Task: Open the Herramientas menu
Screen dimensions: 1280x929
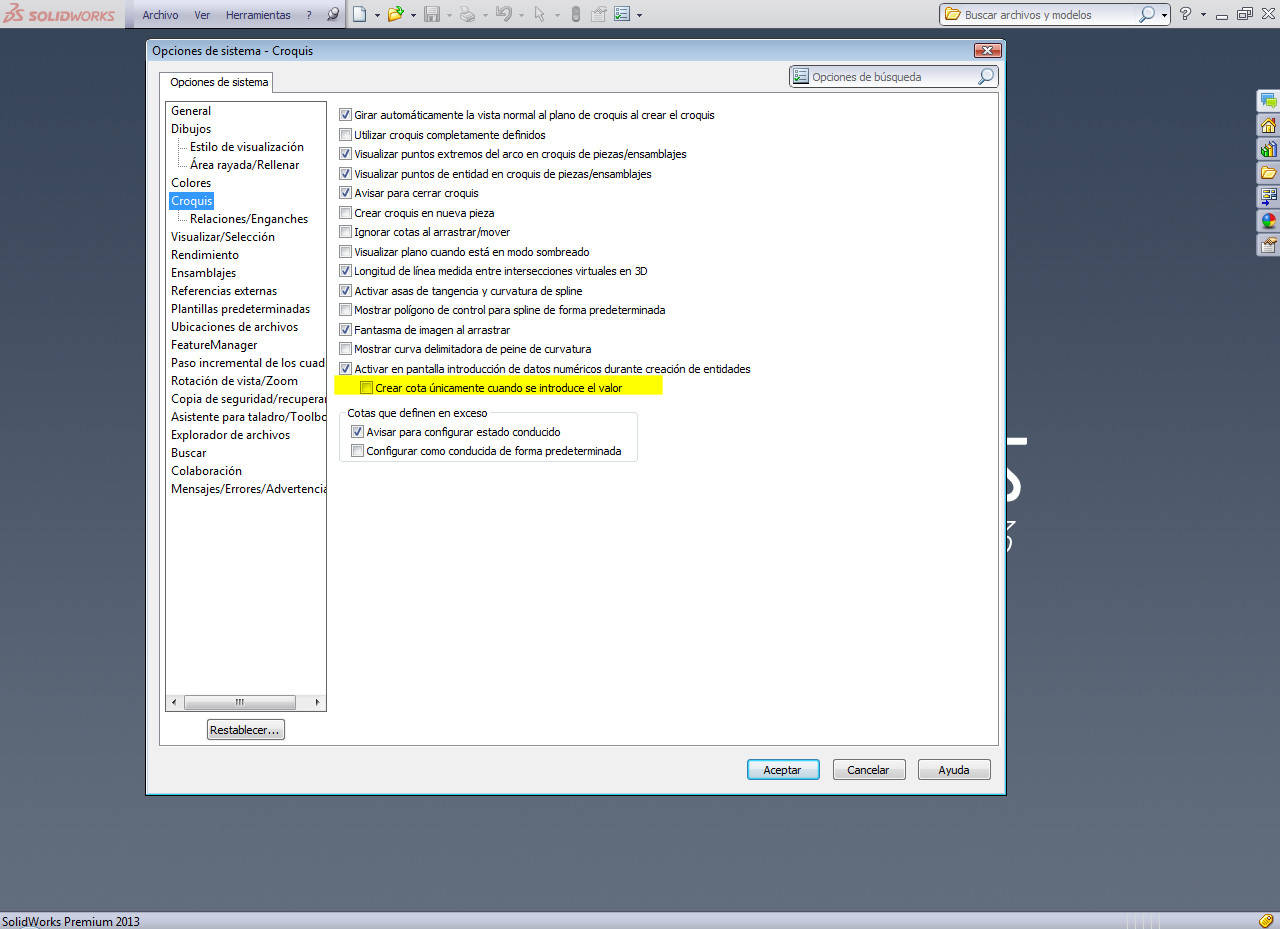Action: point(258,15)
